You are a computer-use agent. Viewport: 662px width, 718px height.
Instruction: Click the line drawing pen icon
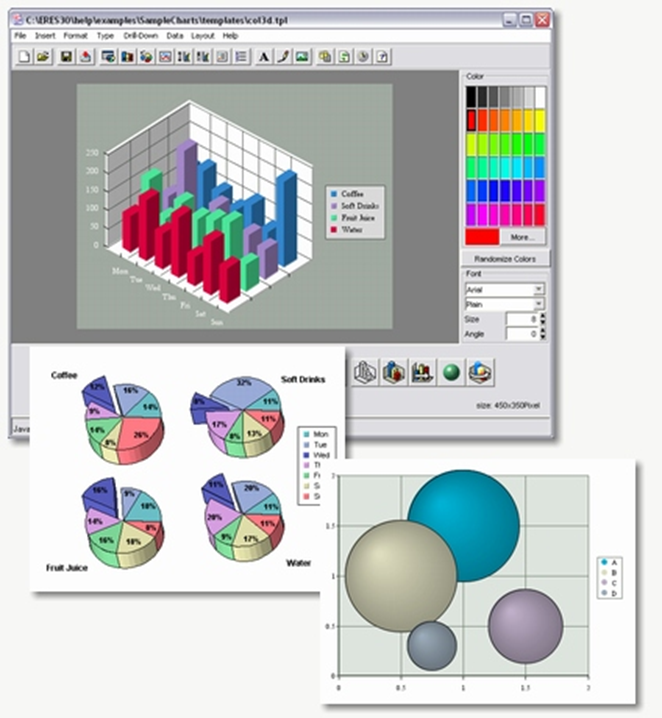[283, 56]
